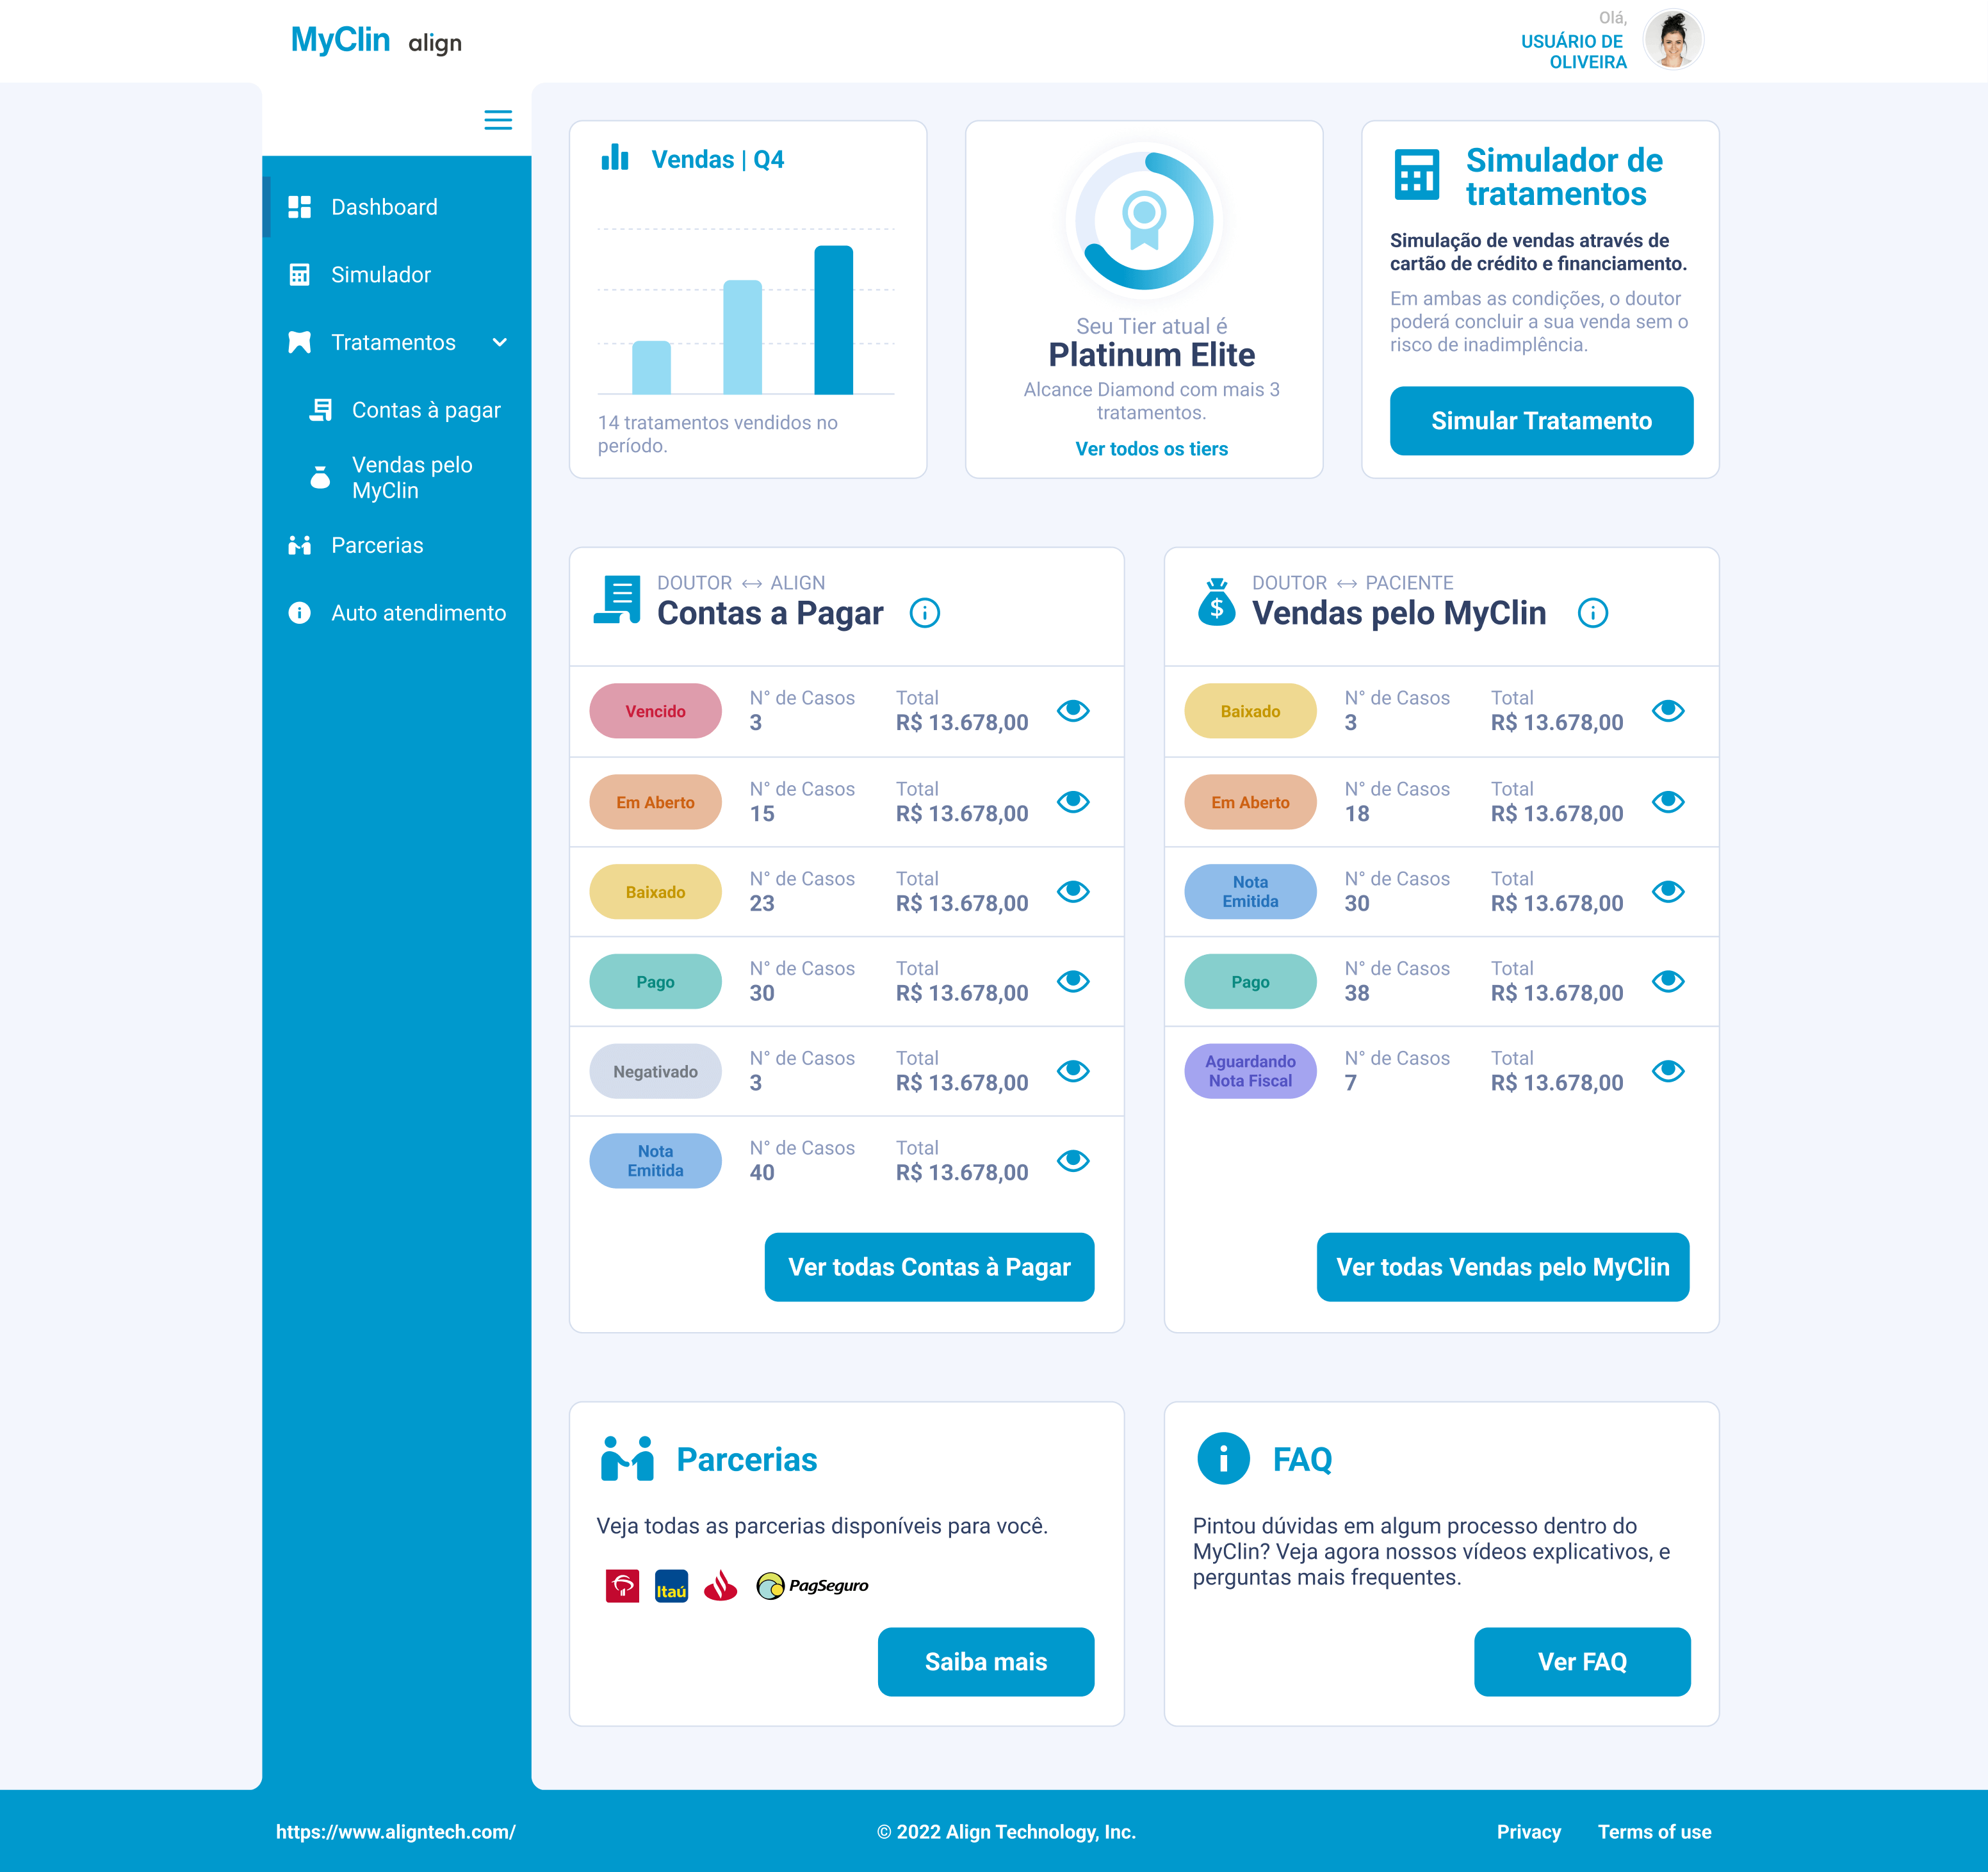View Pago row with 38 cases

[x=1668, y=982]
